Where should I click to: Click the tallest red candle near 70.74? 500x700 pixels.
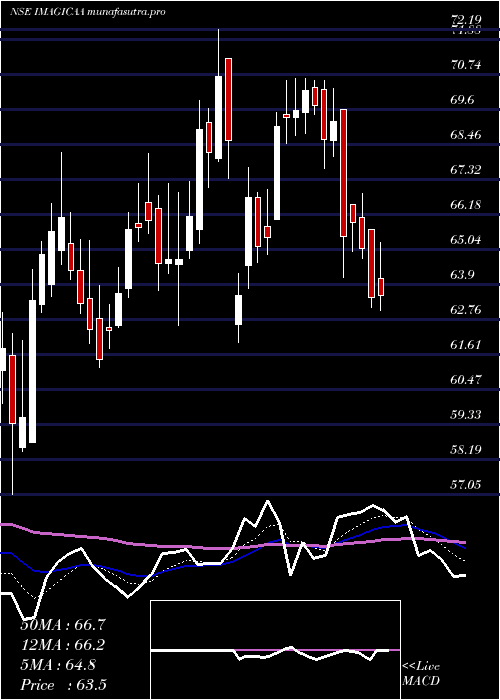[x=228, y=99]
